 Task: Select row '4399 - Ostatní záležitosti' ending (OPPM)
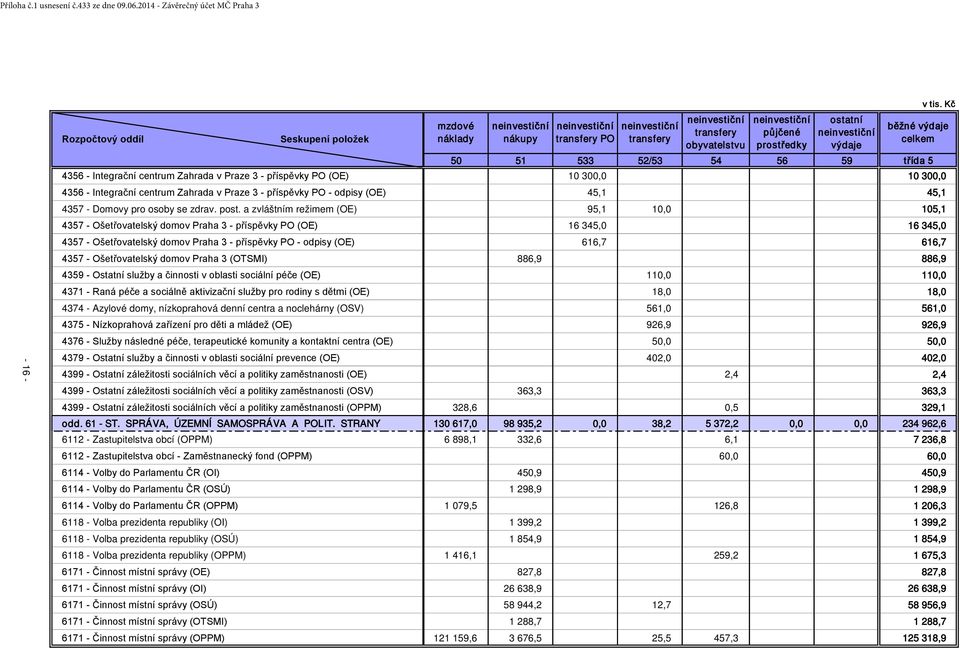503,407
